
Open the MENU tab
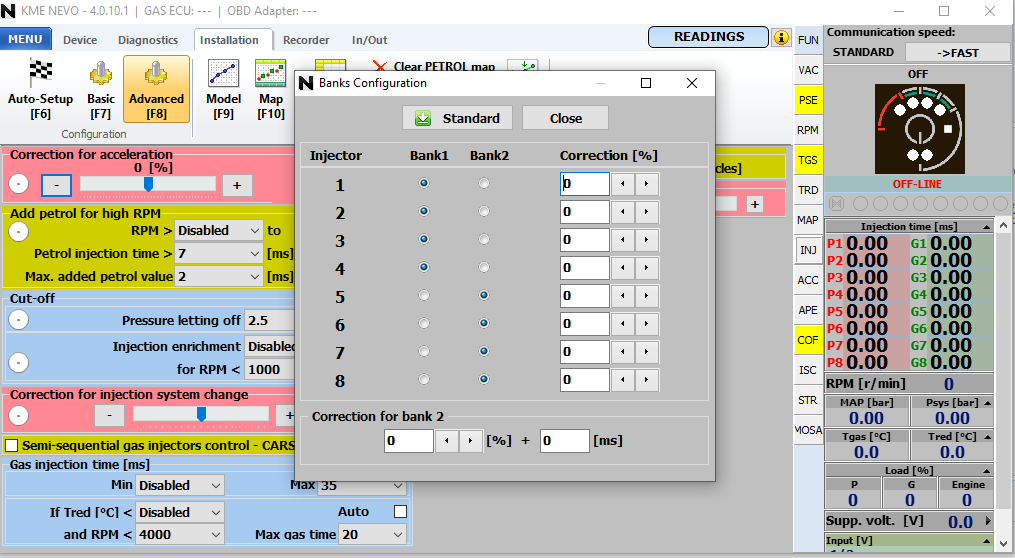coord(25,39)
